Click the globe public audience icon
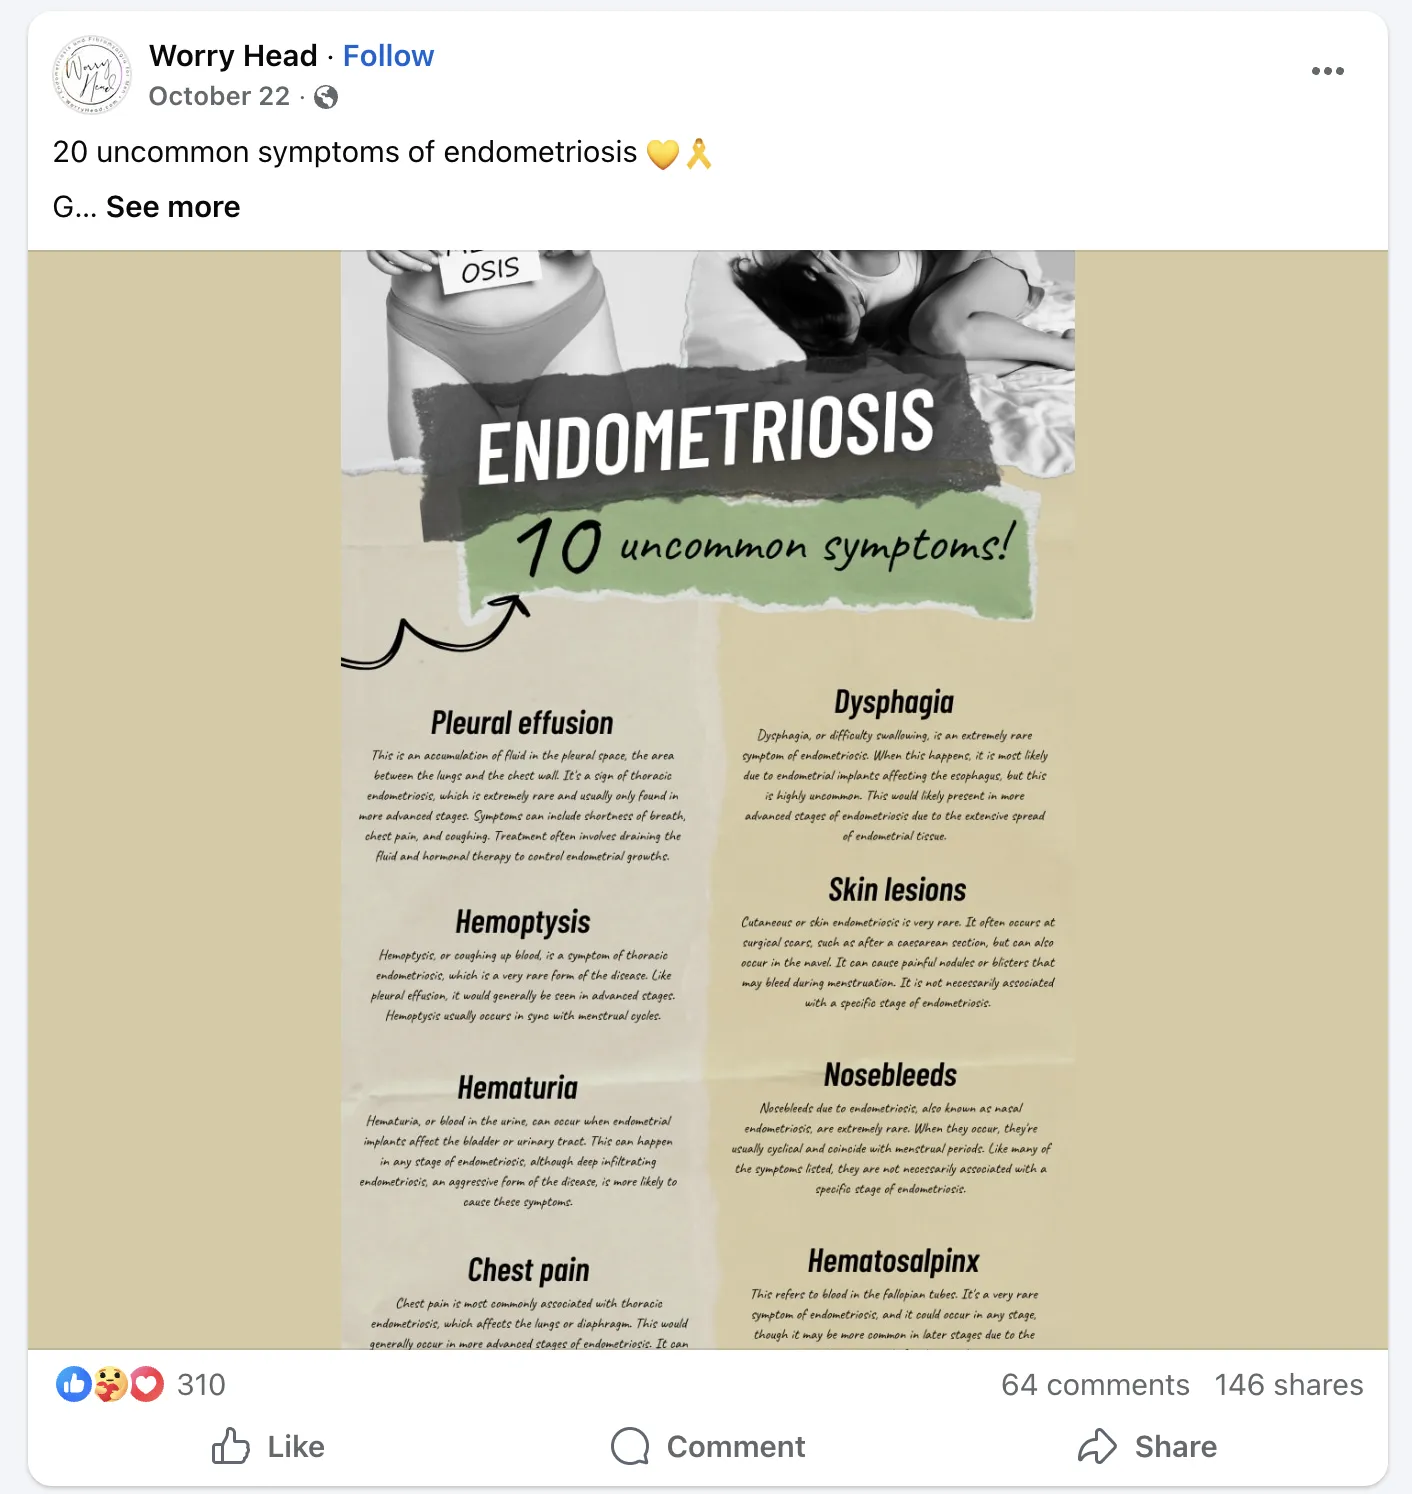This screenshot has height=1494, width=1412. tap(325, 96)
